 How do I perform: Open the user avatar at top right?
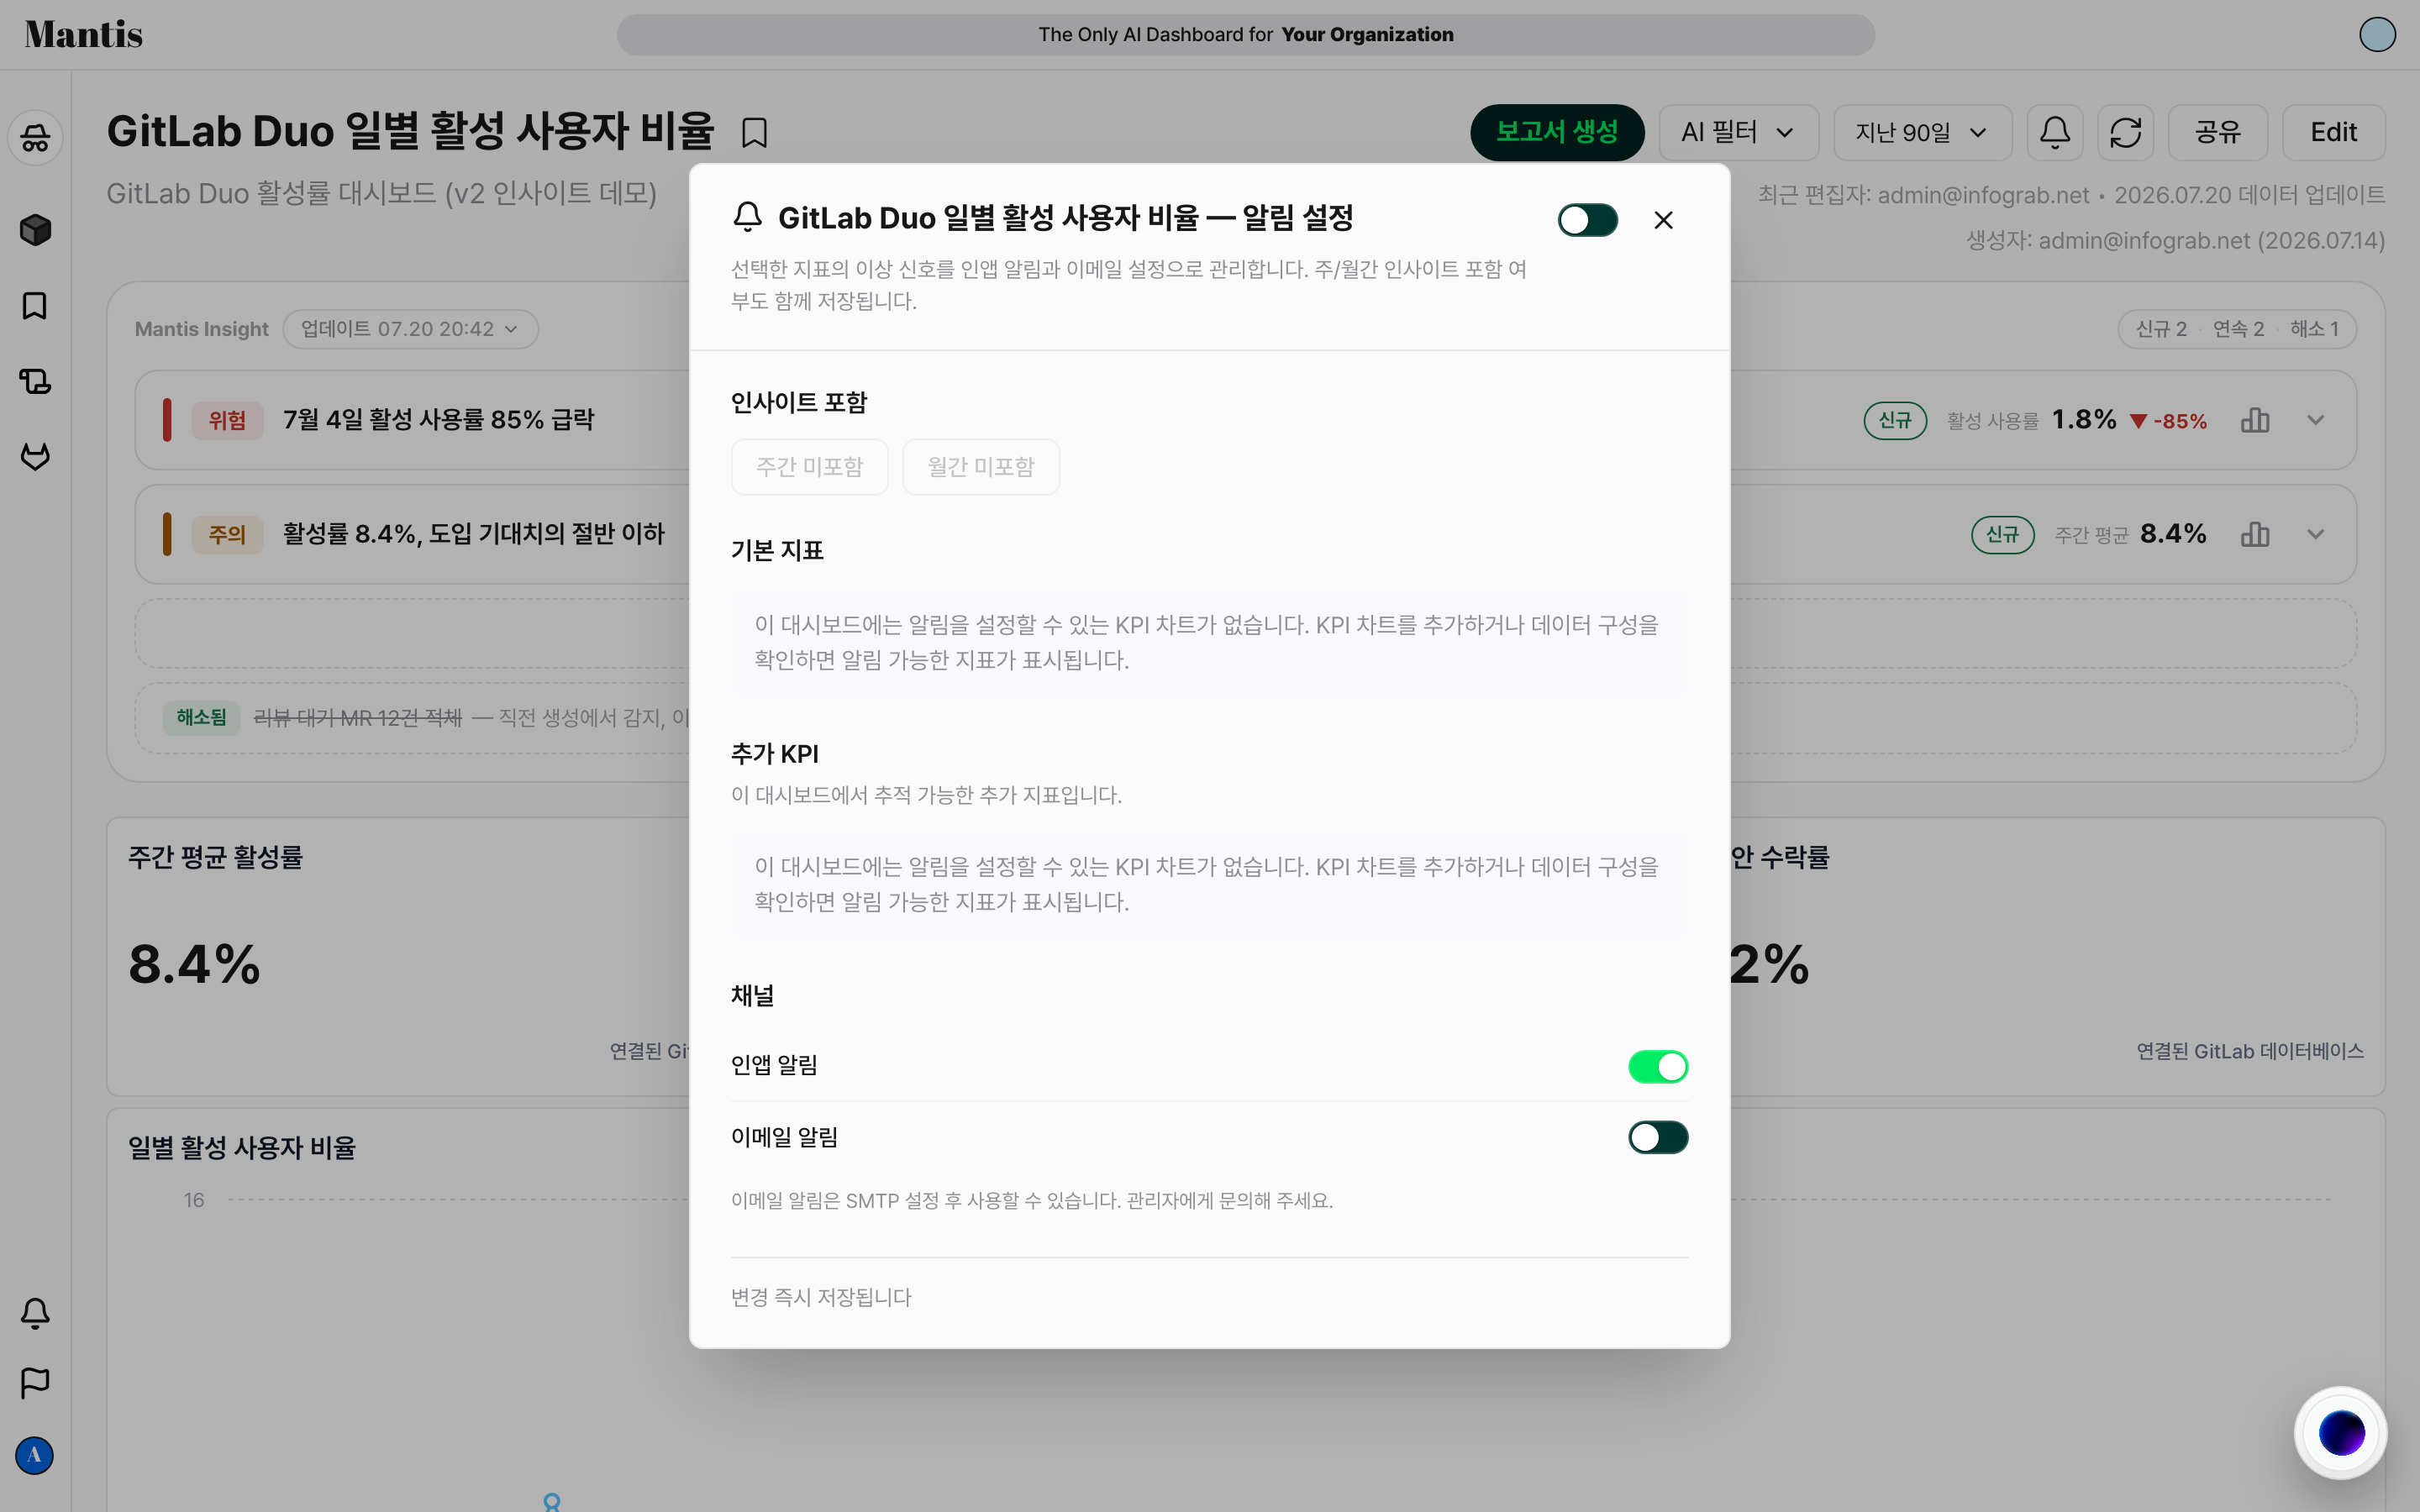[x=2377, y=34]
